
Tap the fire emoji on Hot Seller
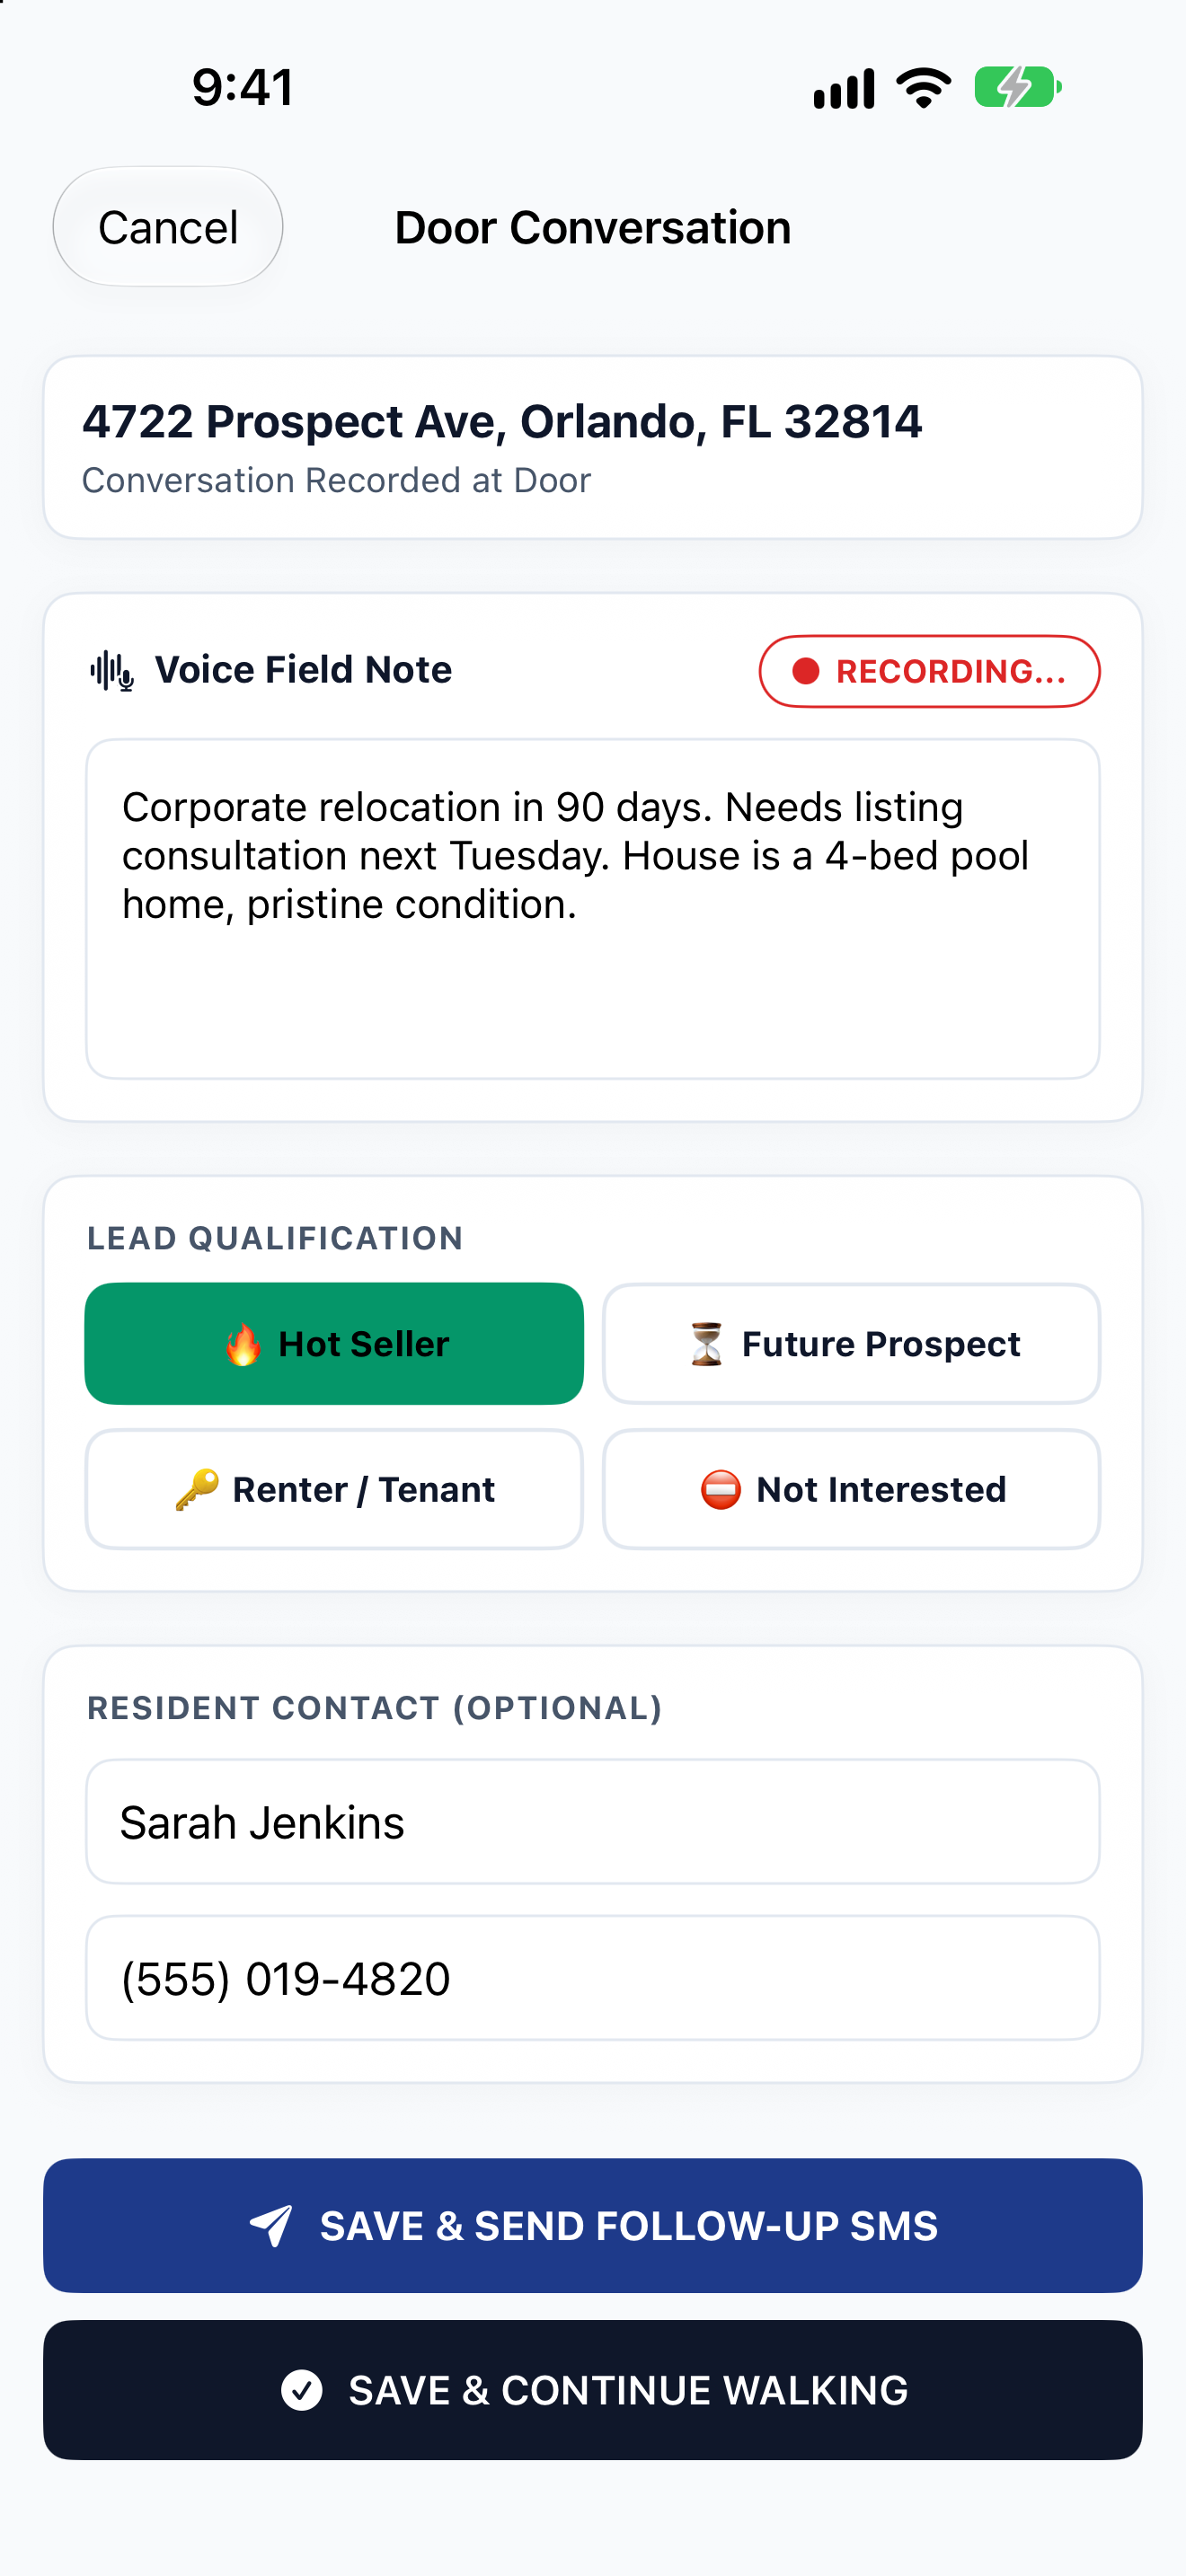click(243, 1344)
